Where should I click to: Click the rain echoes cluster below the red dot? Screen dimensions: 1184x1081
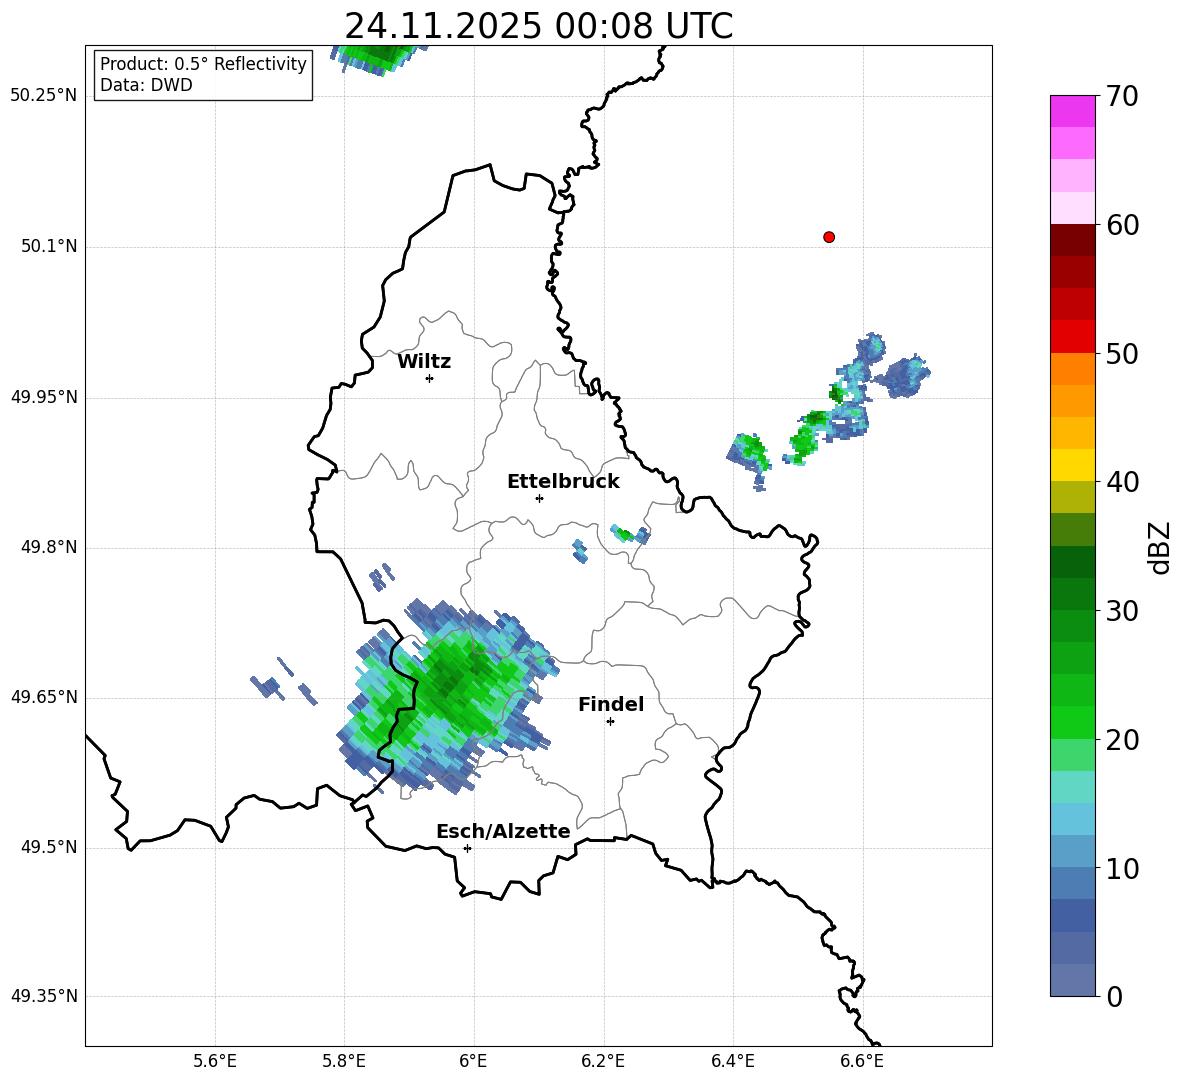827,411
